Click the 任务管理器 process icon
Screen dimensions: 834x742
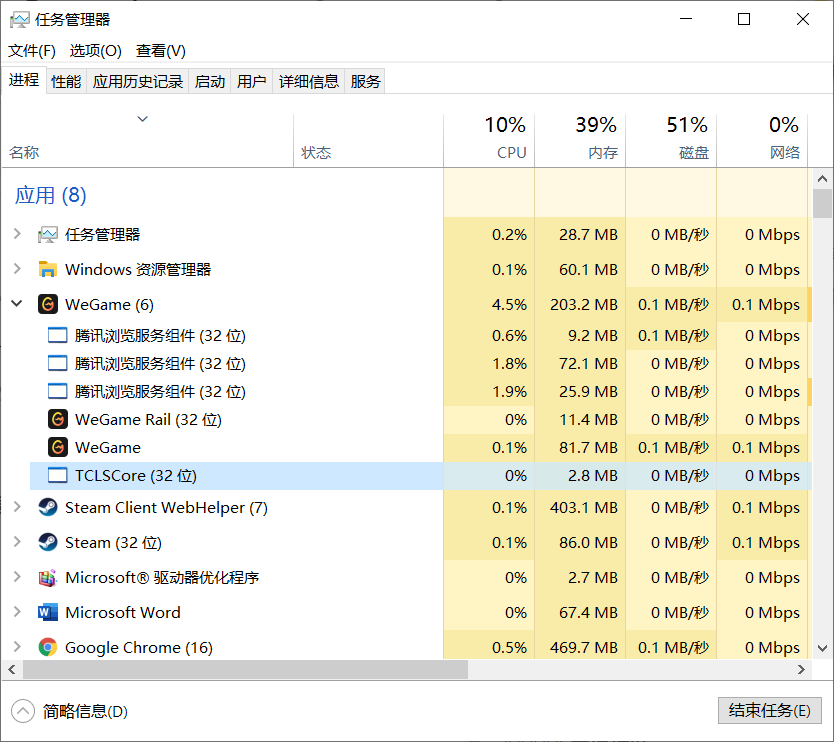48,234
